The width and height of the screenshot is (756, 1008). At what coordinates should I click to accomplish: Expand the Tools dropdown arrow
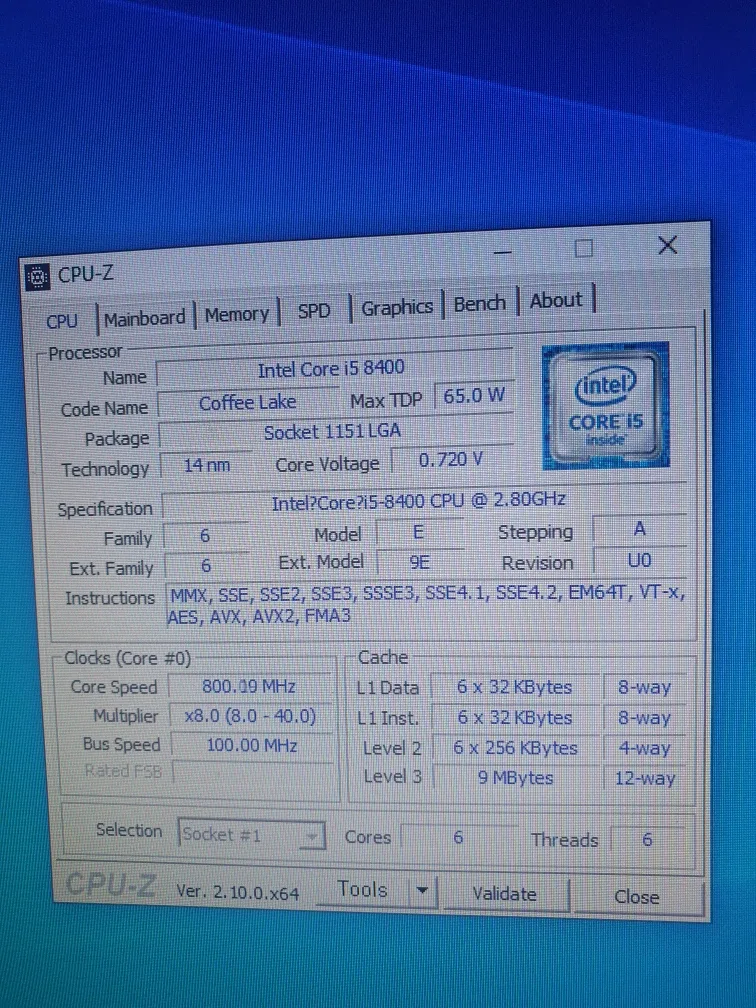422,891
